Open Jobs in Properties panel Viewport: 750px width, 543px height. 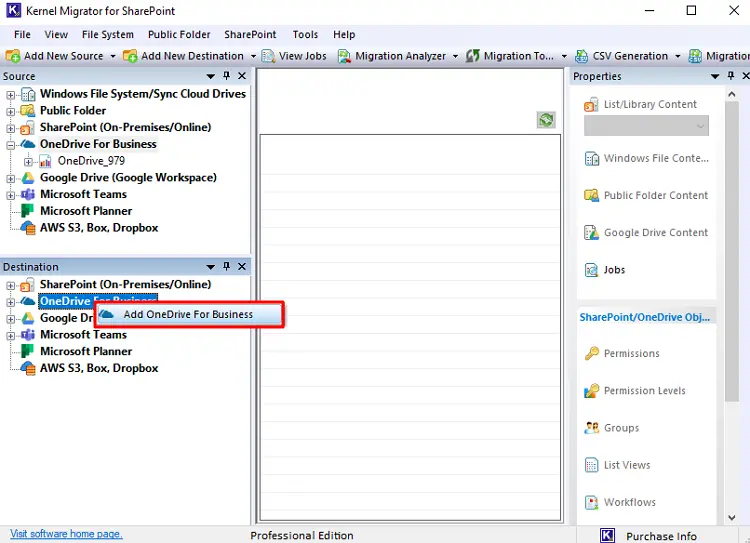click(x=614, y=270)
